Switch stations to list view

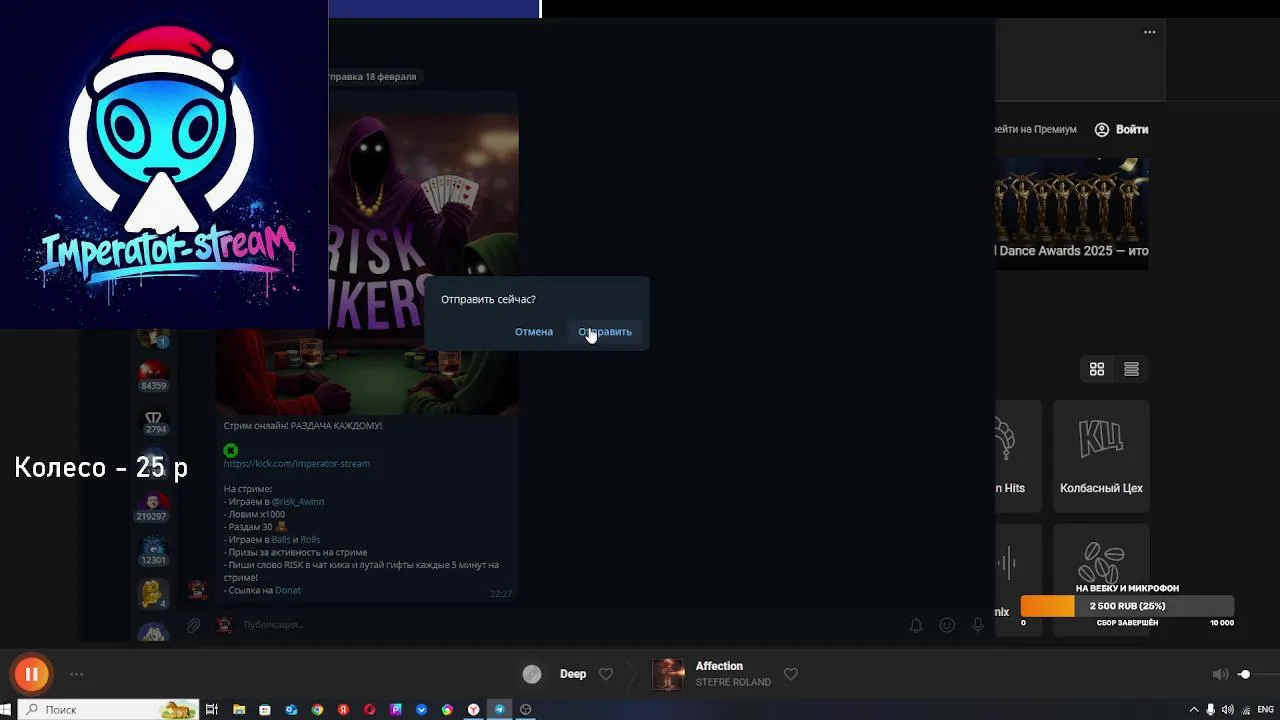pos(1131,369)
